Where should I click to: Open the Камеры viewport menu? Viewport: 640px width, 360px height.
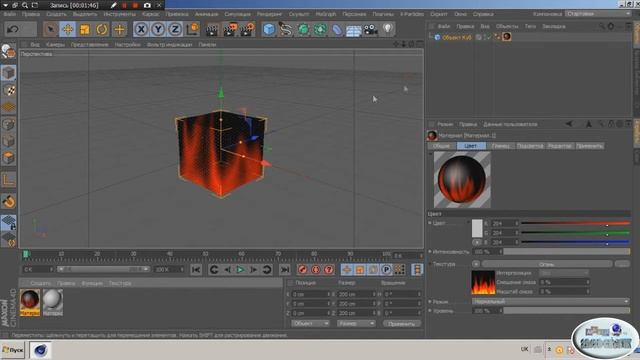click(55, 44)
